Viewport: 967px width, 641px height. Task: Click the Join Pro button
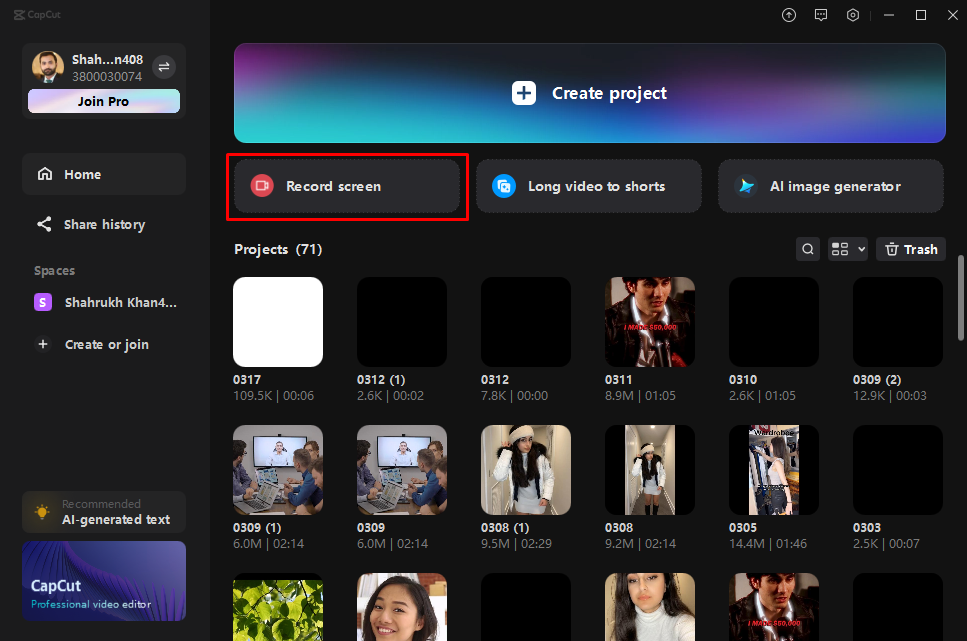pos(104,101)
